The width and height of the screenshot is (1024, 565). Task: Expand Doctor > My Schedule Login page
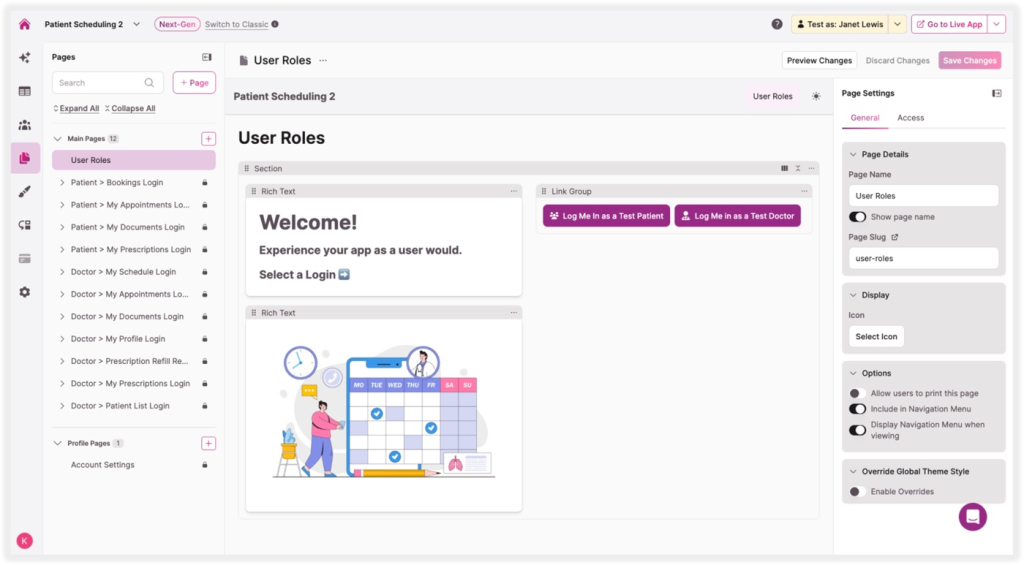(62, 272)
